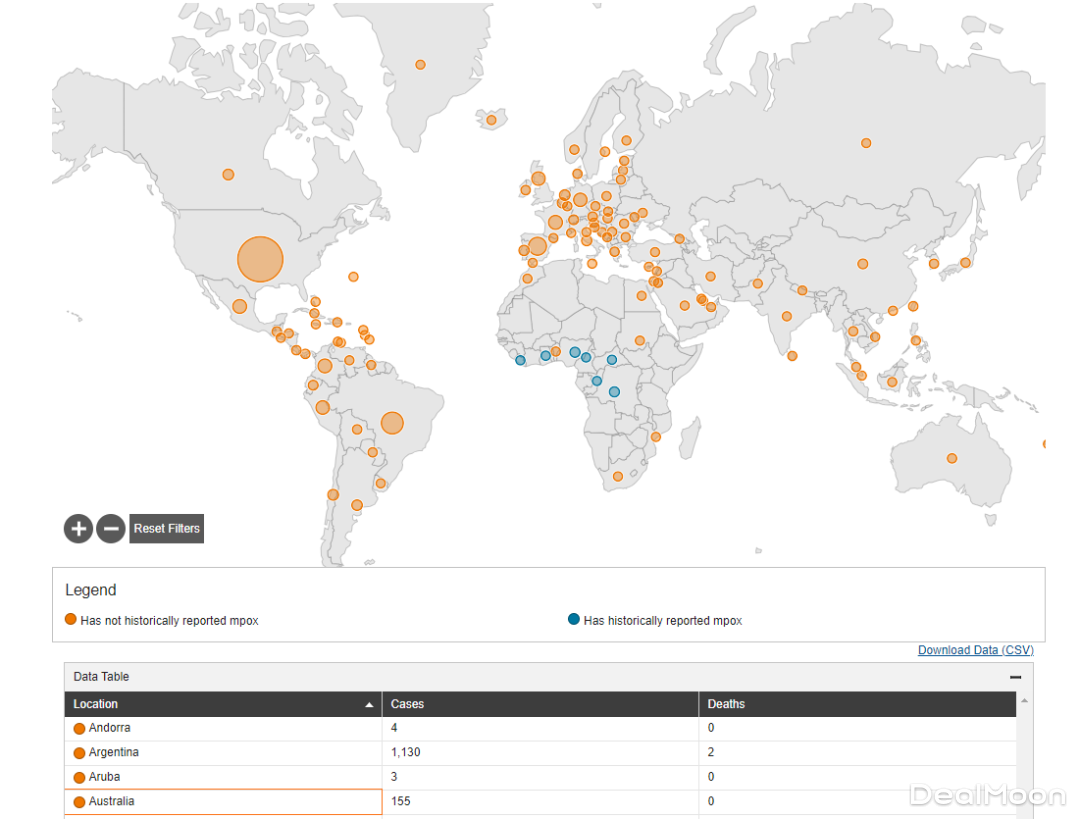Select the Andorra row in the table

(x=110, y=728)
